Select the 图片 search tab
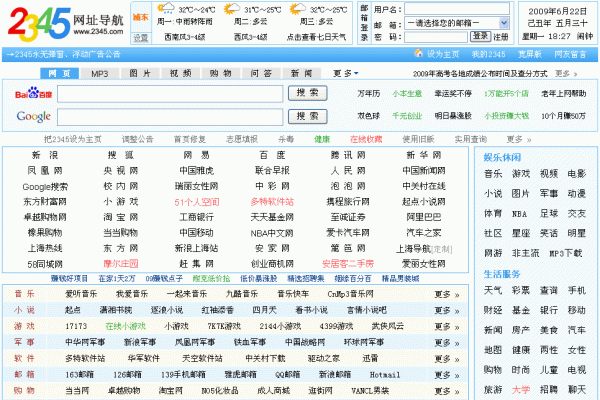600x400 pixels. coord(140,73)
